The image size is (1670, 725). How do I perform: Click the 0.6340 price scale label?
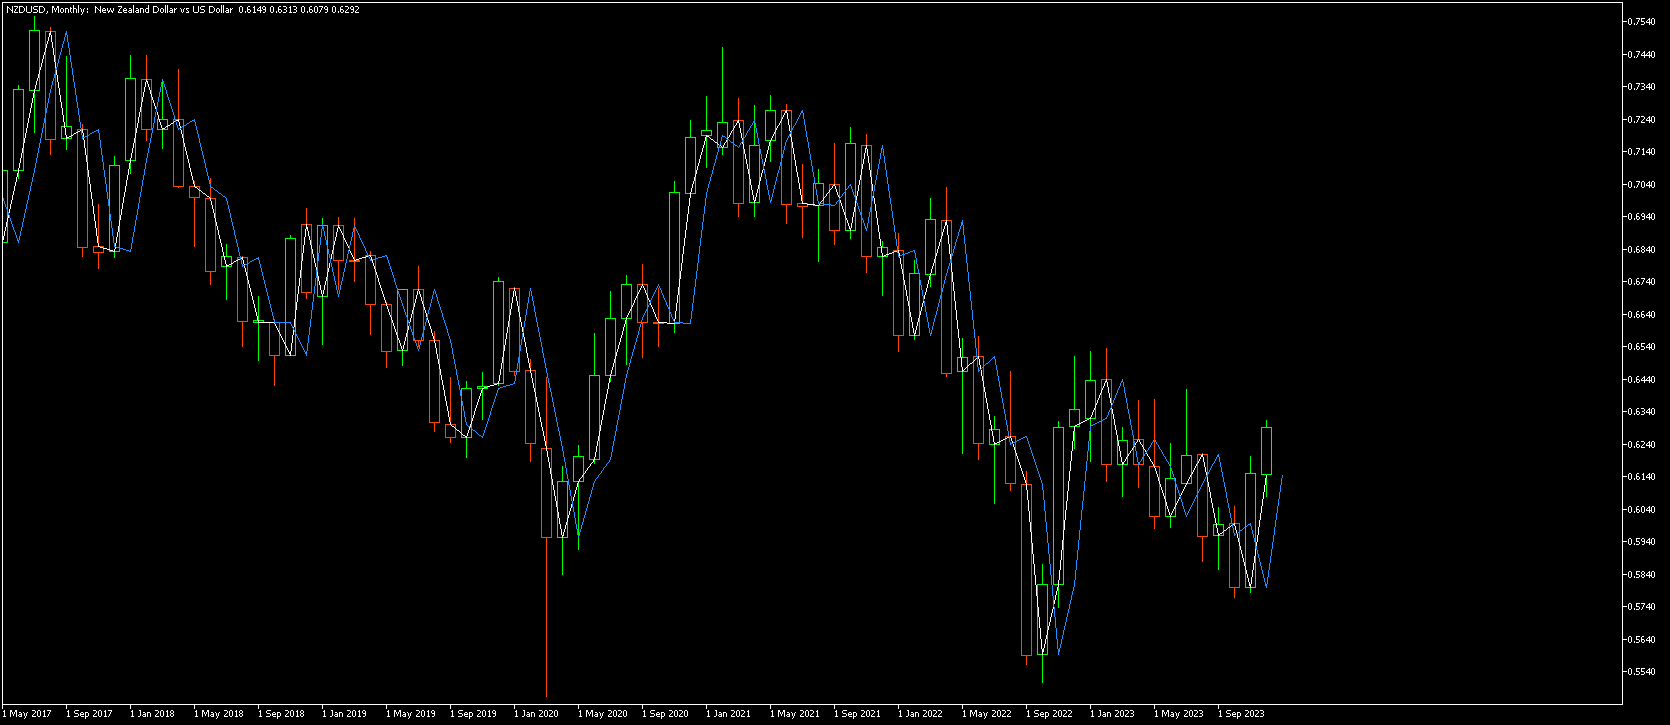coord(1641,412)
